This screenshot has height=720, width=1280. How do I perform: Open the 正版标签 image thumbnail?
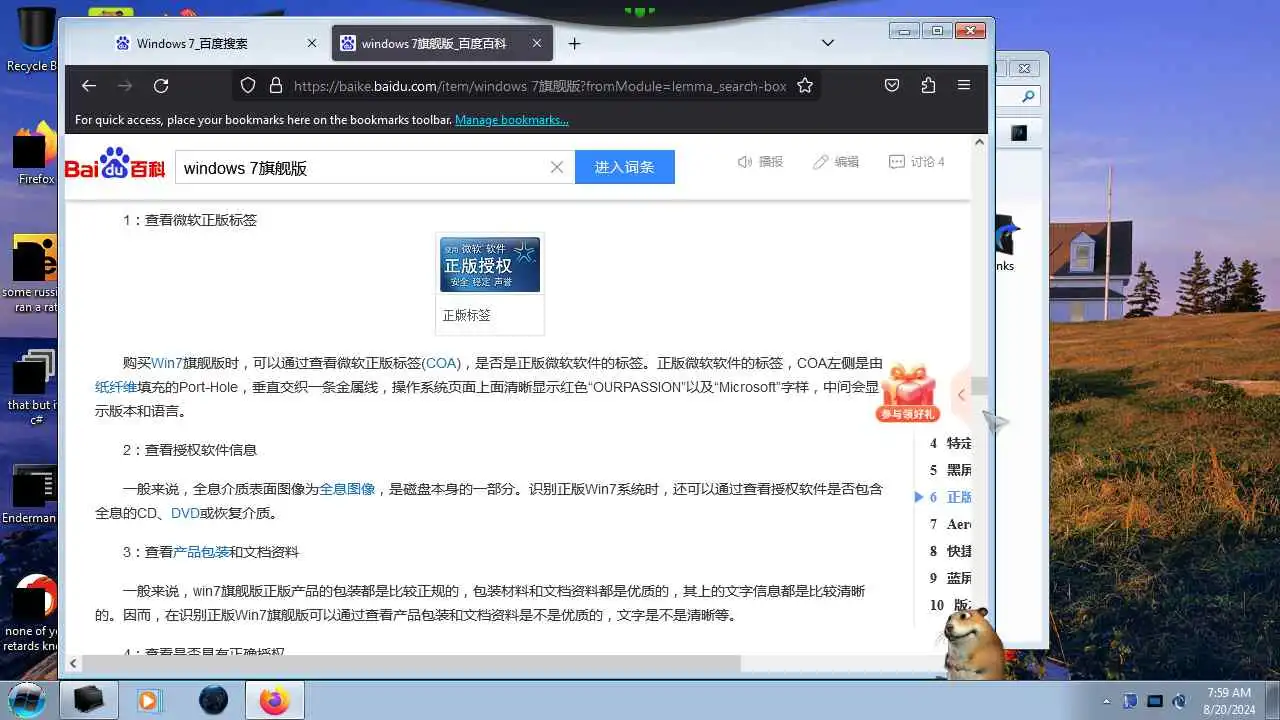pyautogui.click(x=490, y=265)
